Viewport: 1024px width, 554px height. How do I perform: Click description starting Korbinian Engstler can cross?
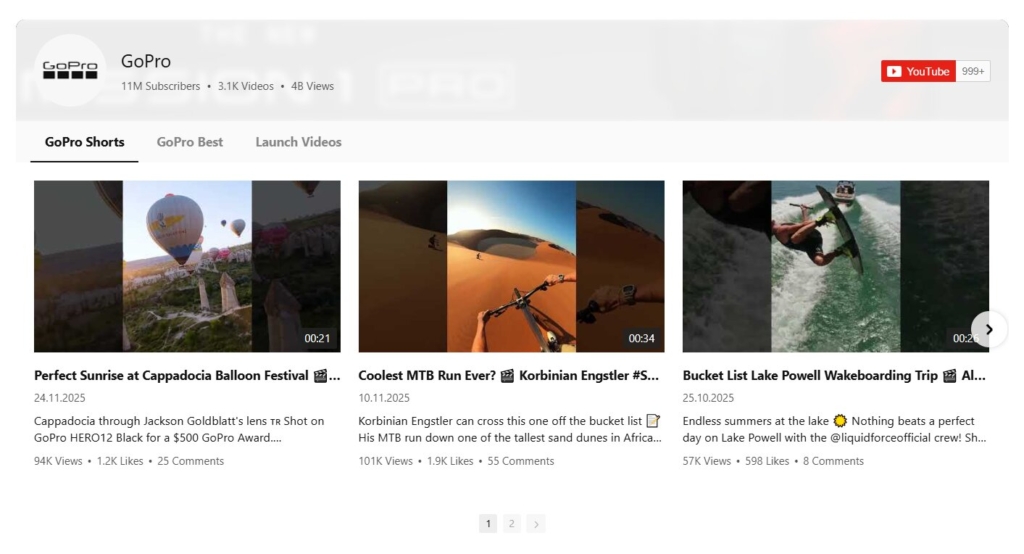pyautogui.click(x=510, y=429)
